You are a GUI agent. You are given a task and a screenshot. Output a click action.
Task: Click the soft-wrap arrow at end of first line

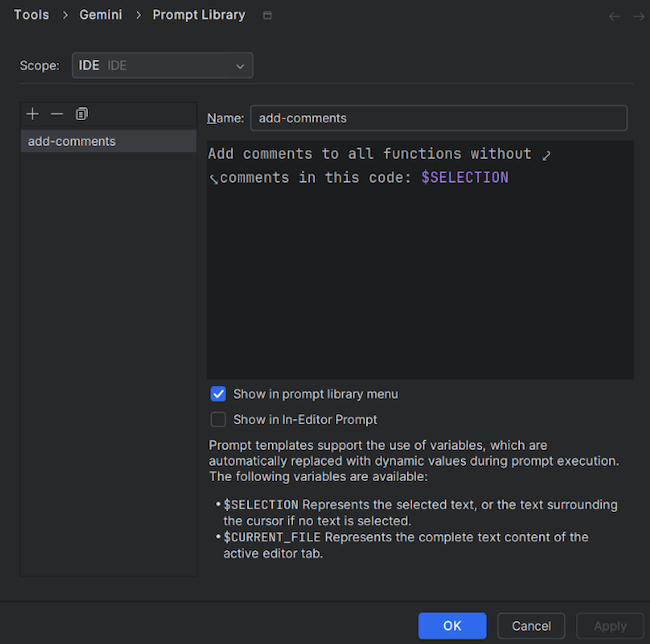coord(546,155)
